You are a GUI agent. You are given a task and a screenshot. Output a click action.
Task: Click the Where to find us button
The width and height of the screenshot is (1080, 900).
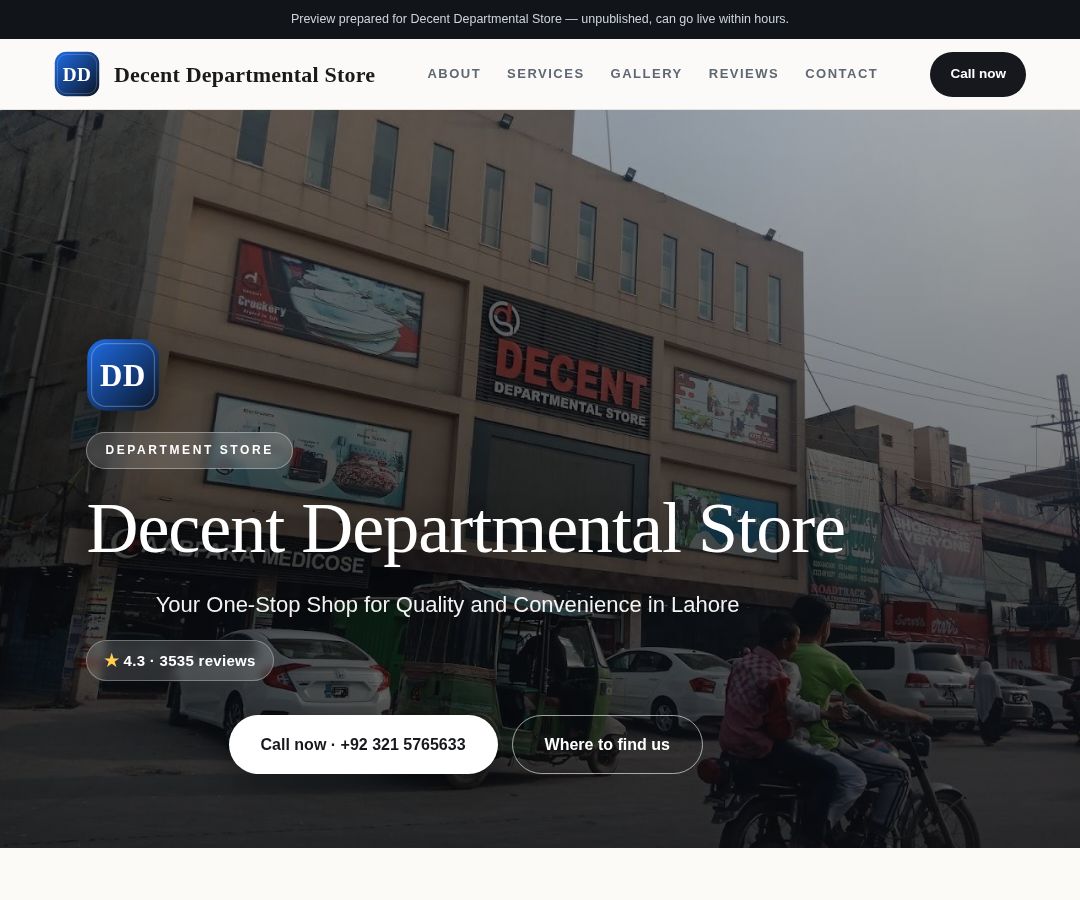607,744
